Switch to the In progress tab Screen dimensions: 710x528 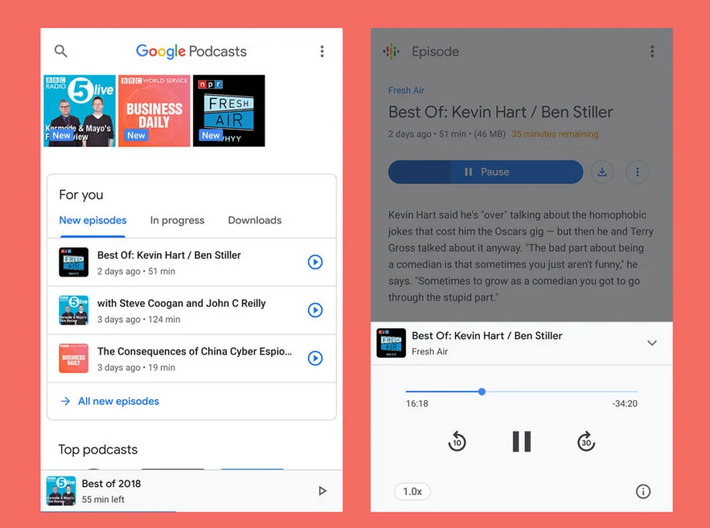click(x=177, y=221)
